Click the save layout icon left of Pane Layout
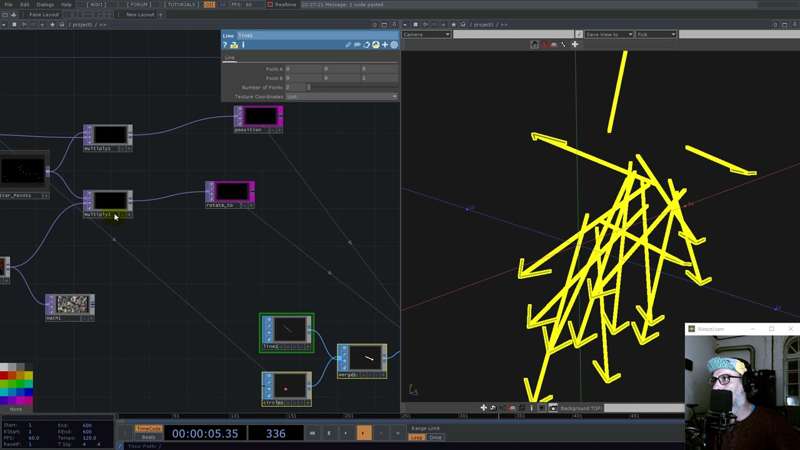Image resolution: width=800 pixels, height=450 pixels. click(x=13, y=15)
